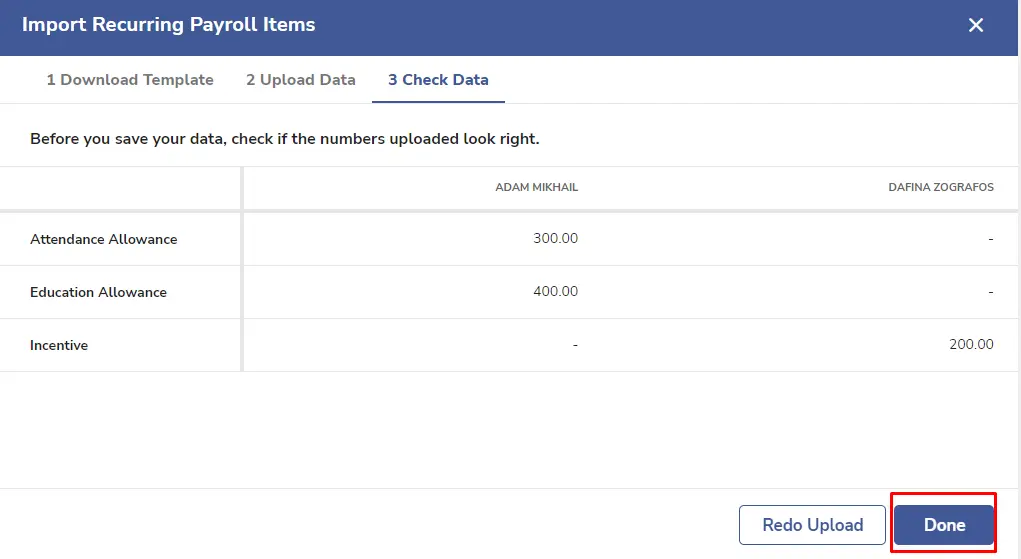Select the 3 Check Data tab
The image size is (1021, 559).
[x=438, y=79]
